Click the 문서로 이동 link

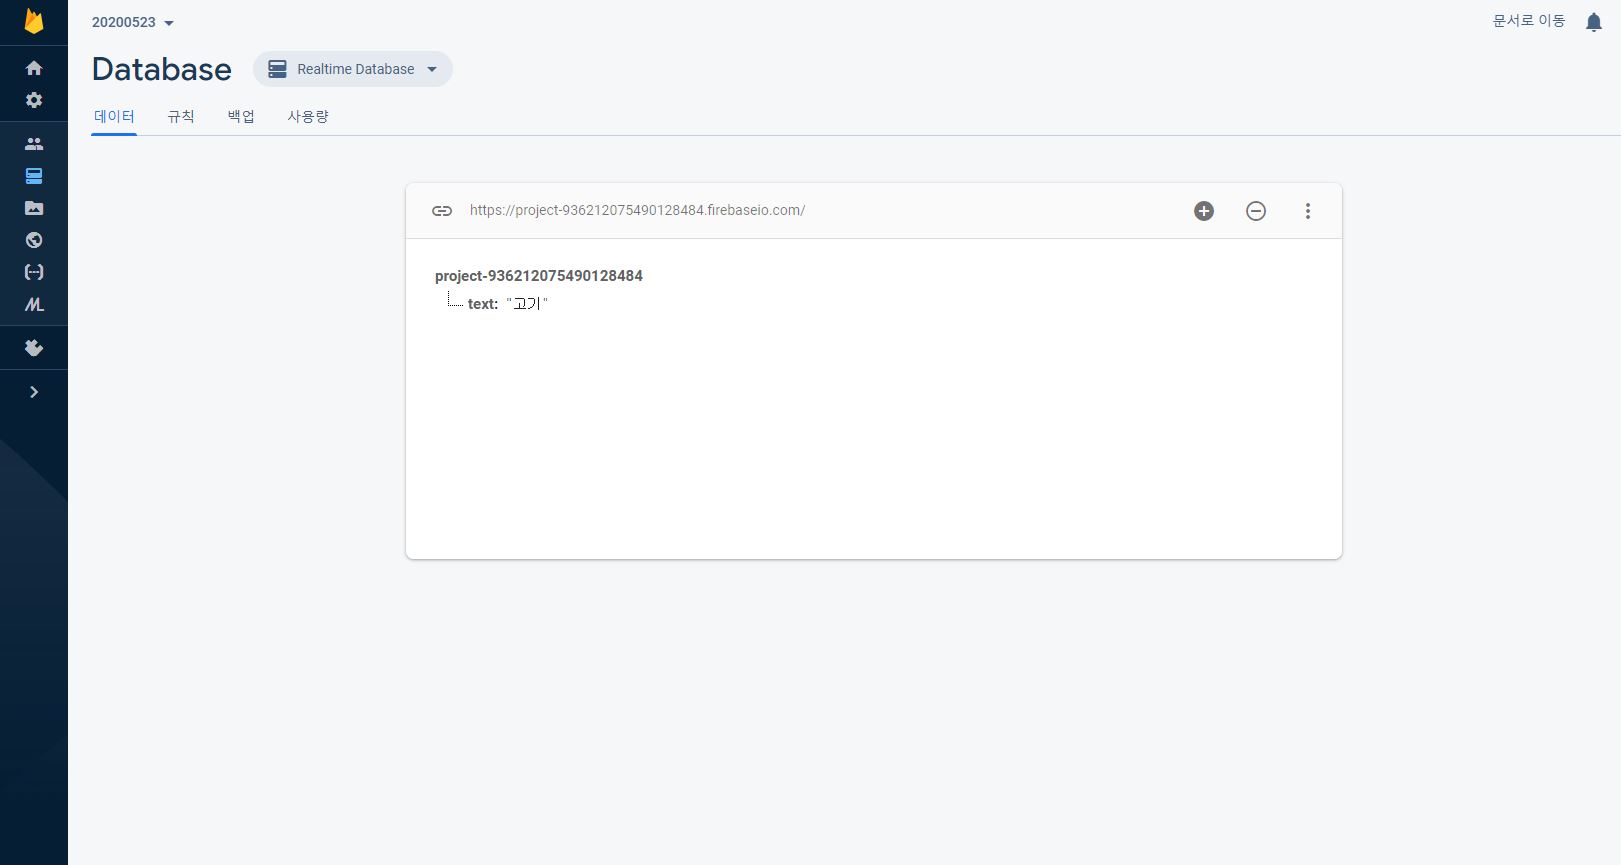tap(1529, 21)
